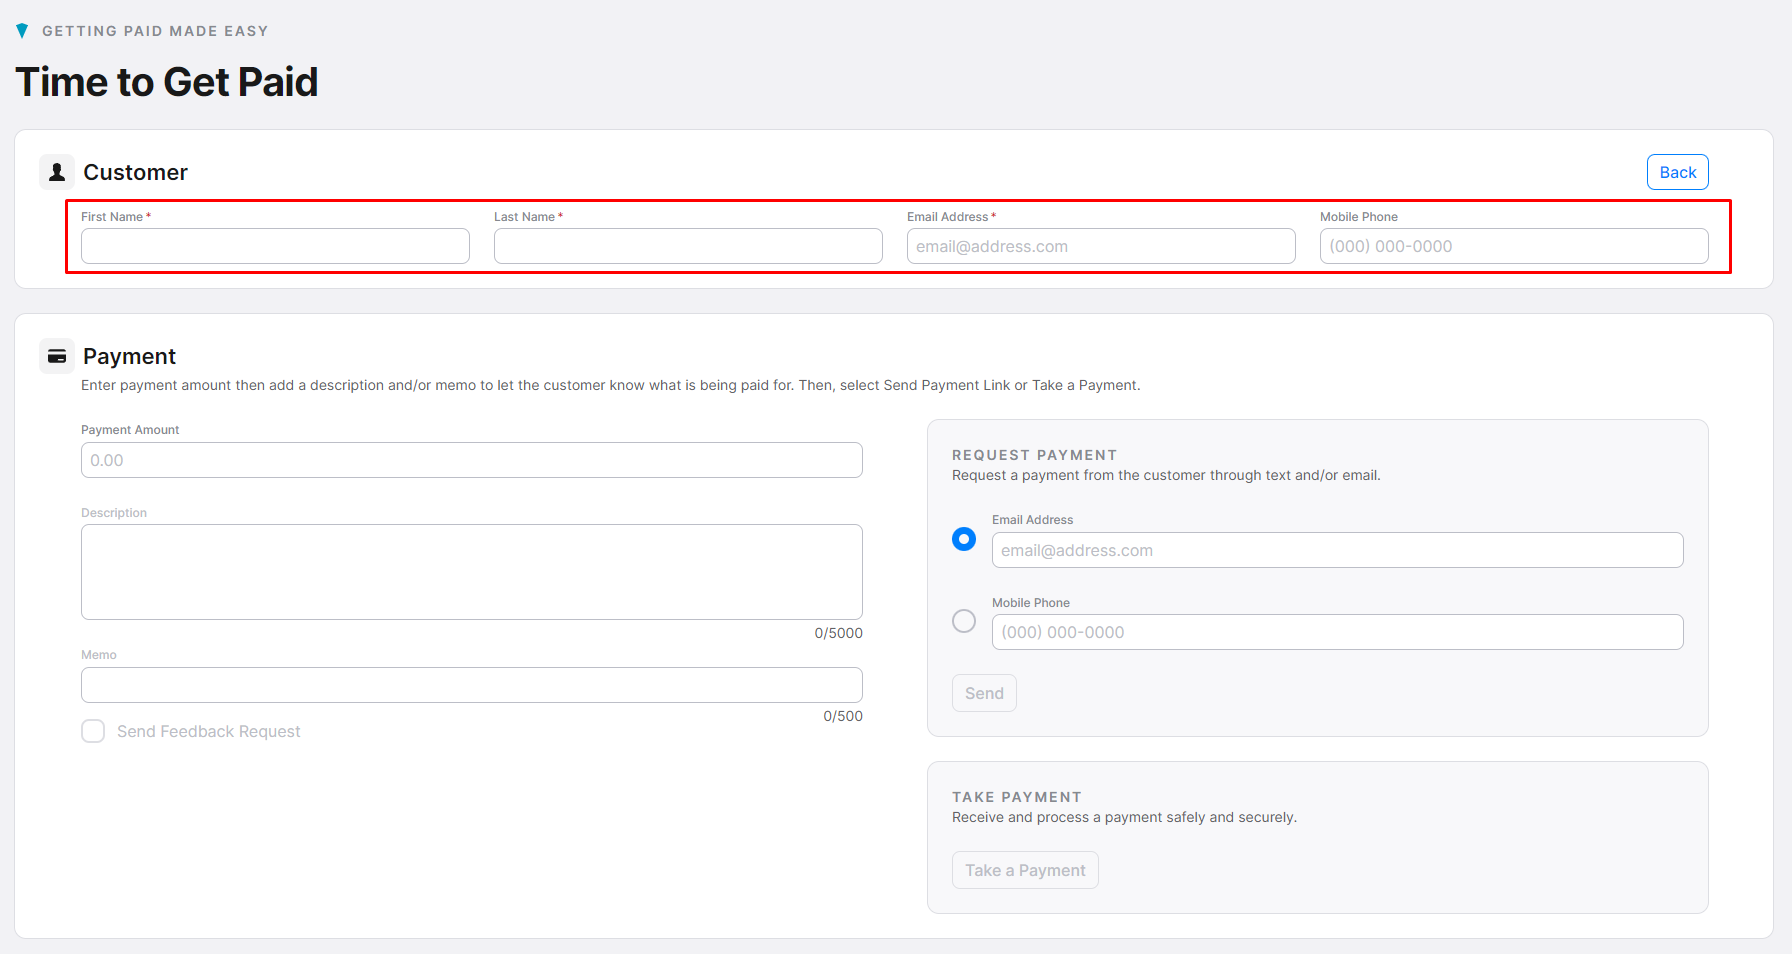Viewport: 1792px width, 954px height.
Task: Enable the Send Feedback Request checkbox
Action: 93,731
